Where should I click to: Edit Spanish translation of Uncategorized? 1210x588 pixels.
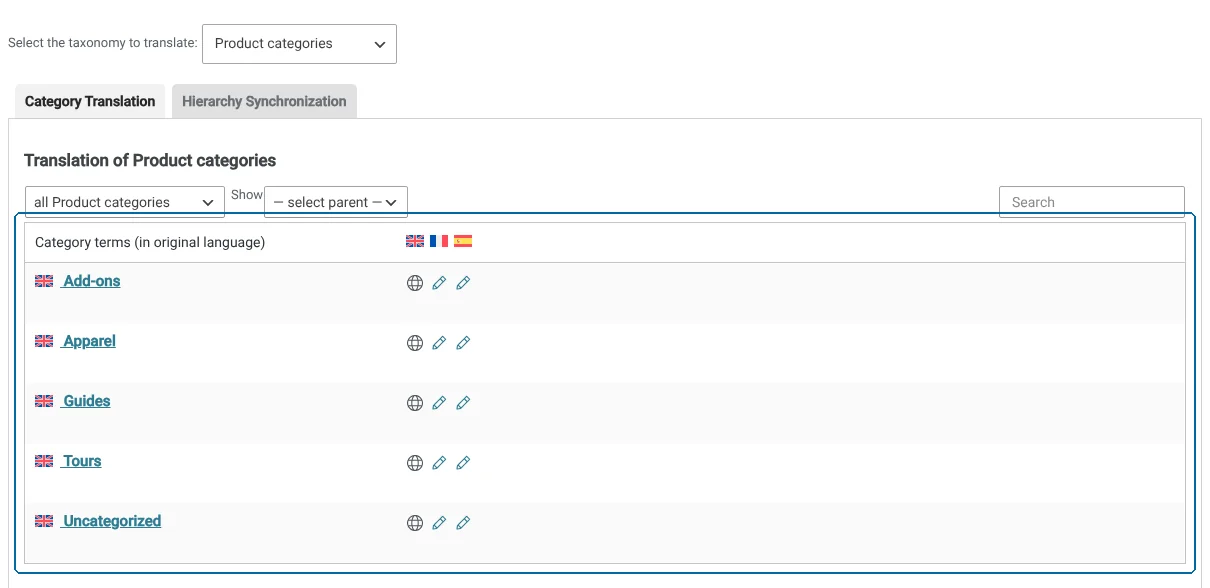(463, 523)
